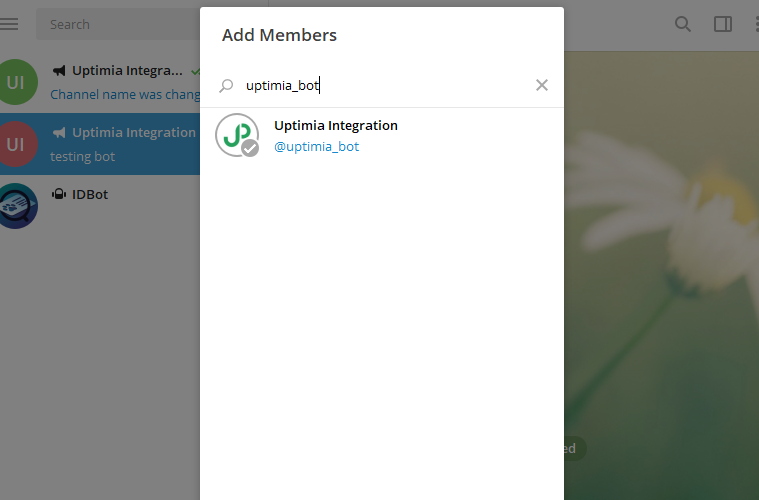
Task: Open the hamburger main menu
Action: point(10,24)
